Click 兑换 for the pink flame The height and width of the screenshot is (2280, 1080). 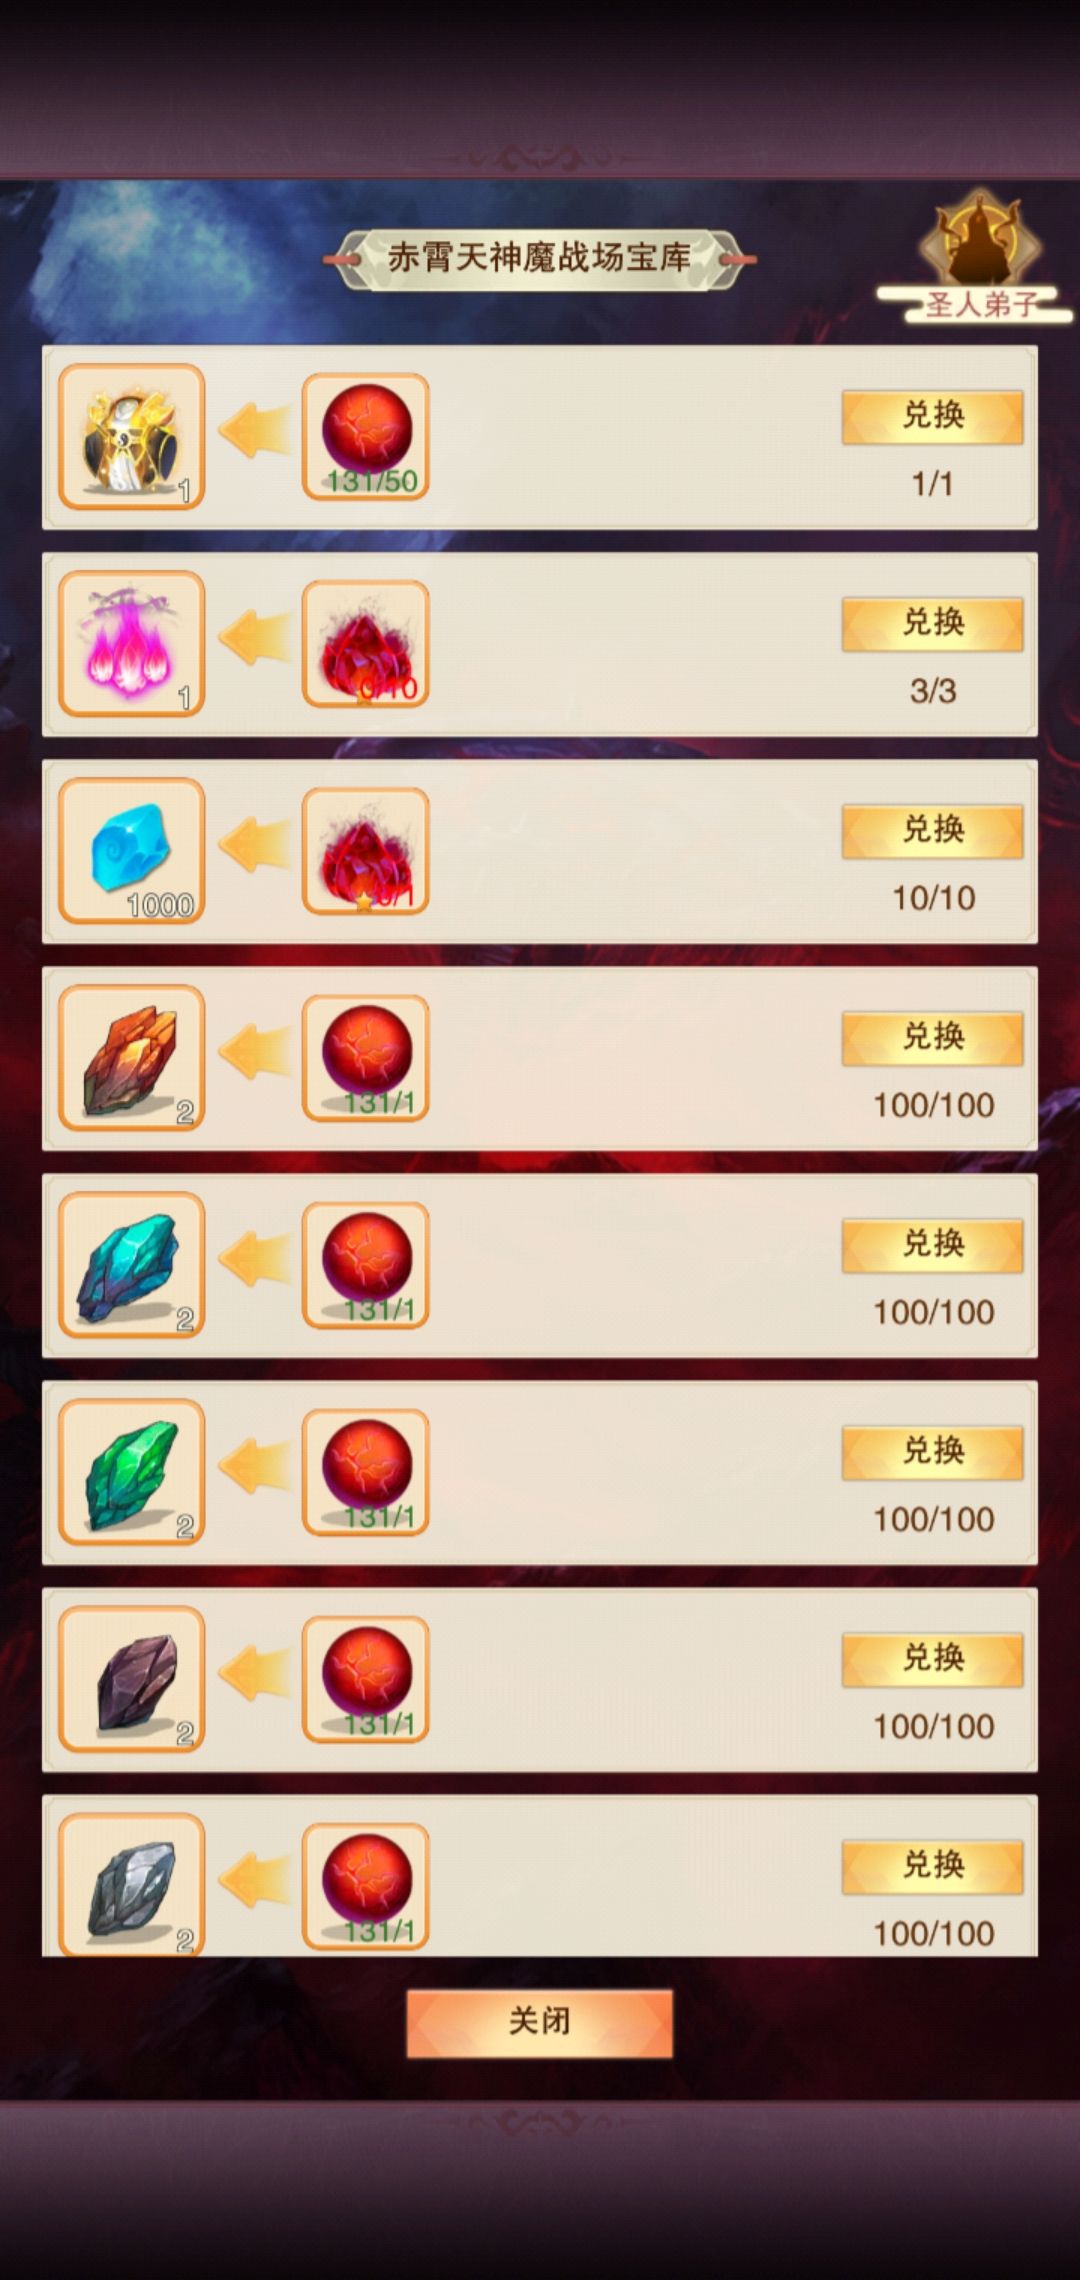[932, 624]
